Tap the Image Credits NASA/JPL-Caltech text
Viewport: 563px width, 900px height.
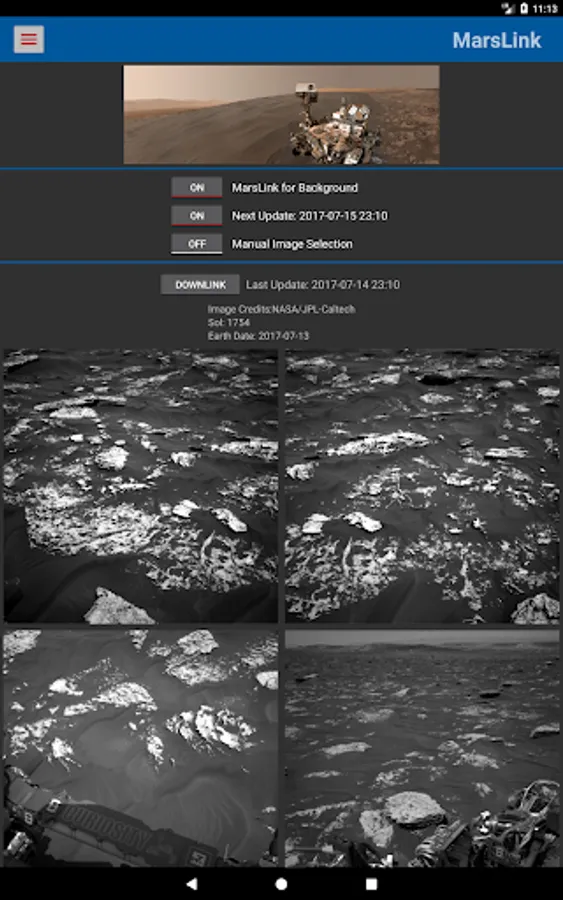pos(281,309)
